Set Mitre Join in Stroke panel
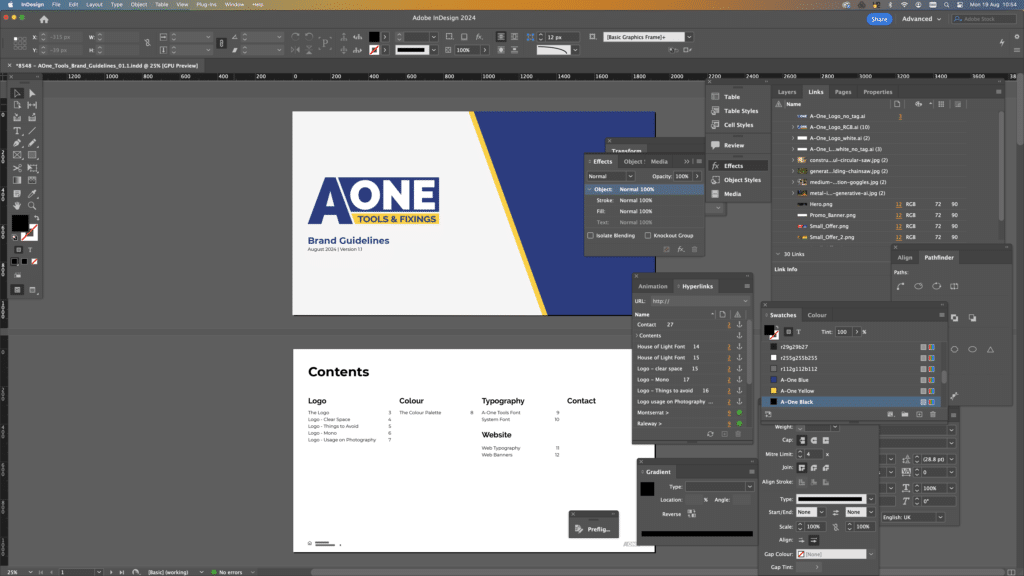 [x=802, y=468]
